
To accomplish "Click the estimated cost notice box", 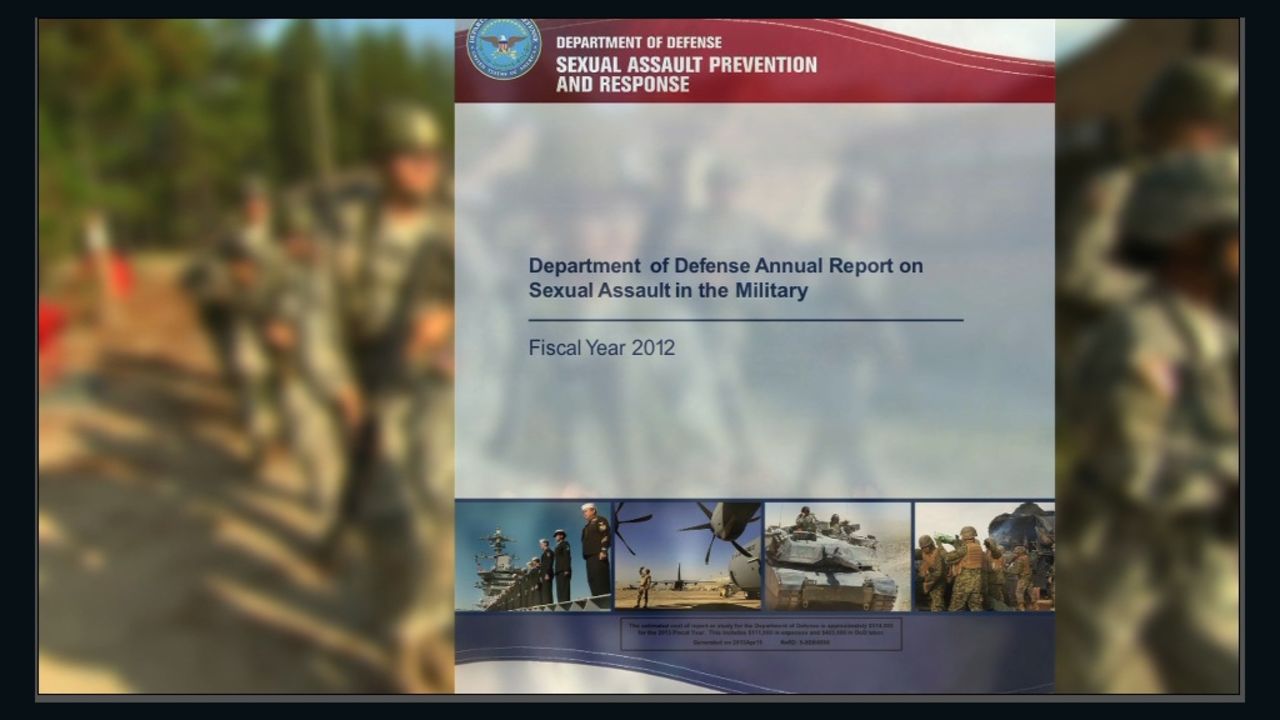I will [x=761, y=634].
